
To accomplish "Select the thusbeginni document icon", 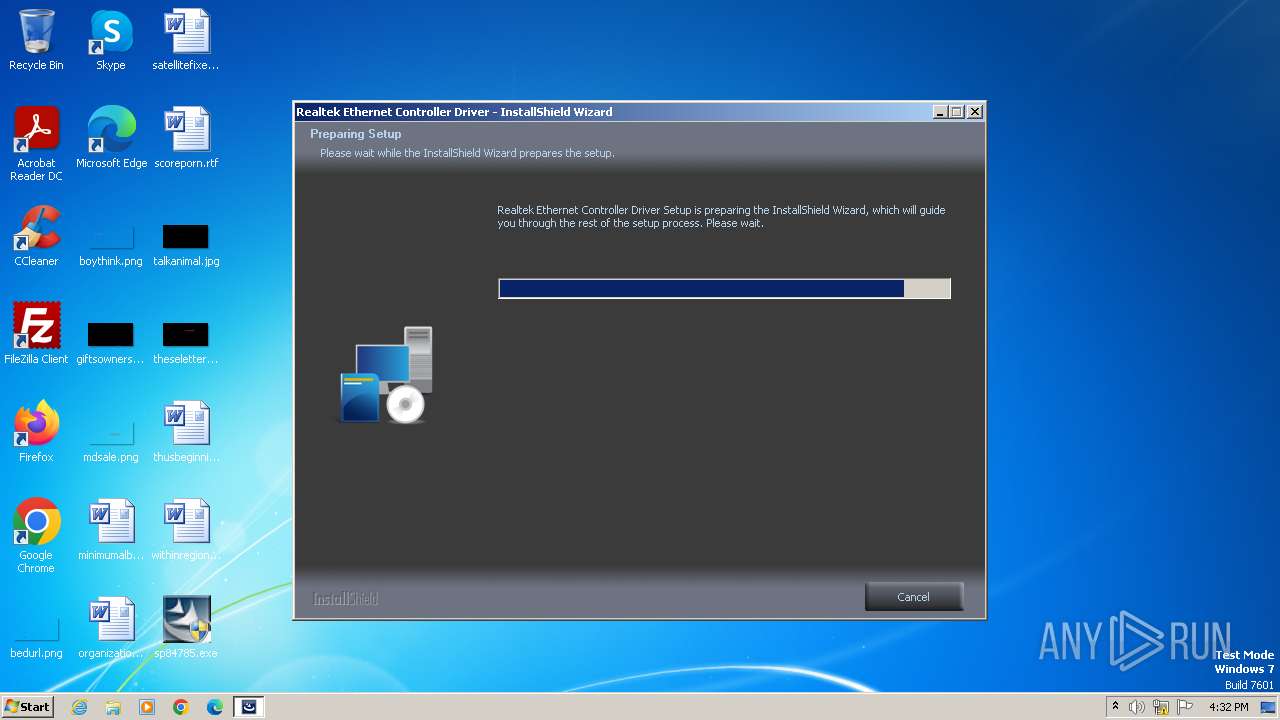I will [x=186, y=432].
